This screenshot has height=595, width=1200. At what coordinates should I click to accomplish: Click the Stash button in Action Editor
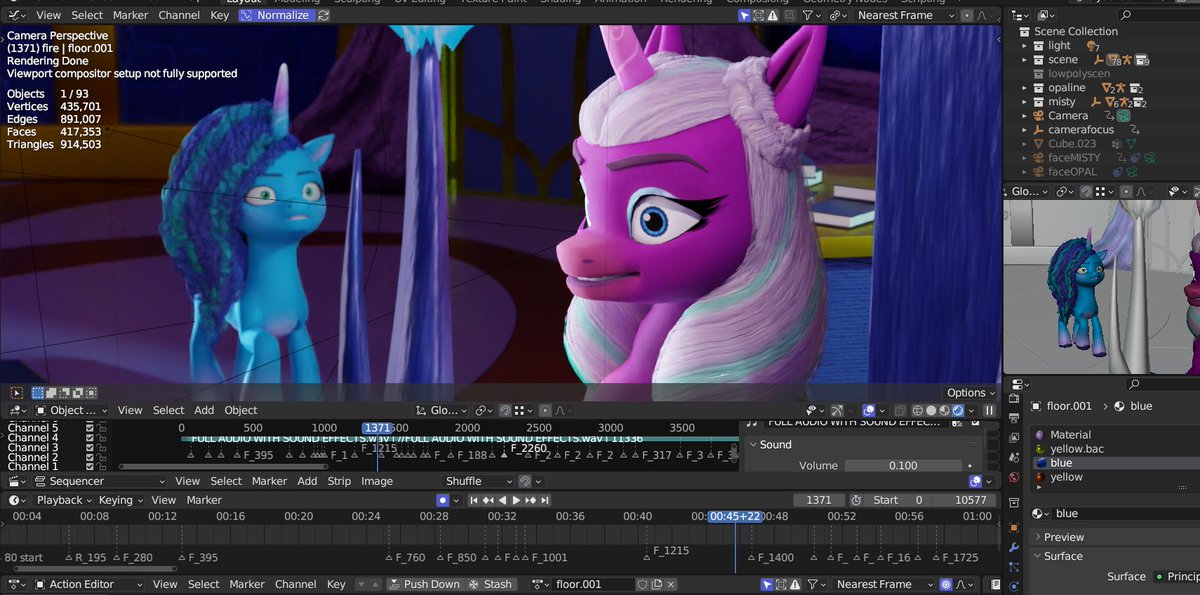[x=491, y=584]
